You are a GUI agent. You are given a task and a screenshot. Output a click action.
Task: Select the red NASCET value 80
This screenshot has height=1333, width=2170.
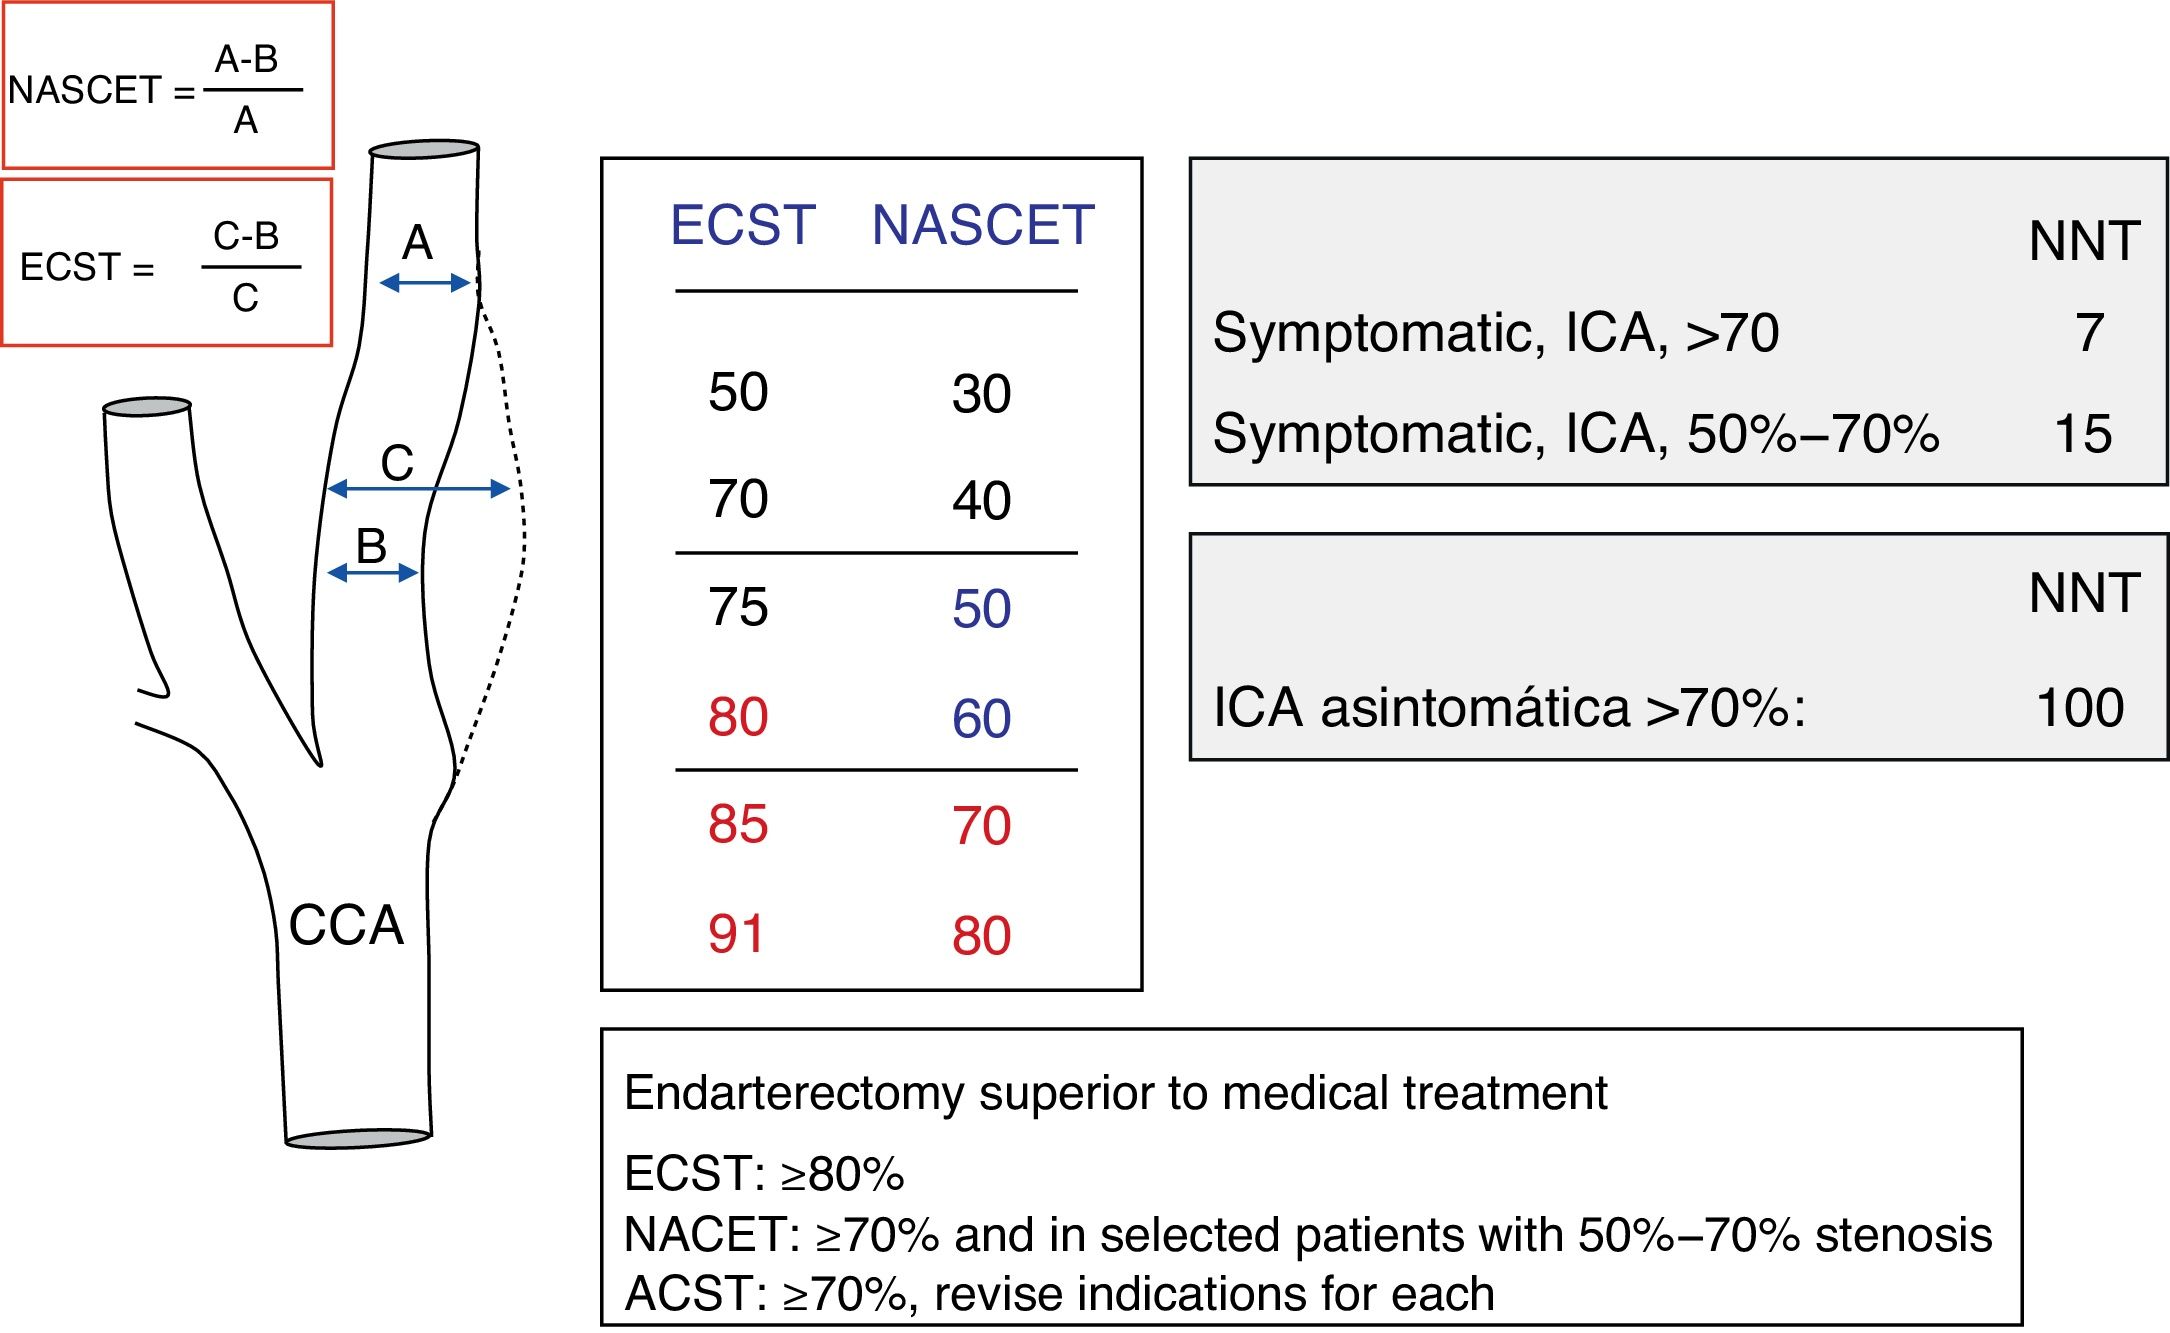click(x=981, y=936)
